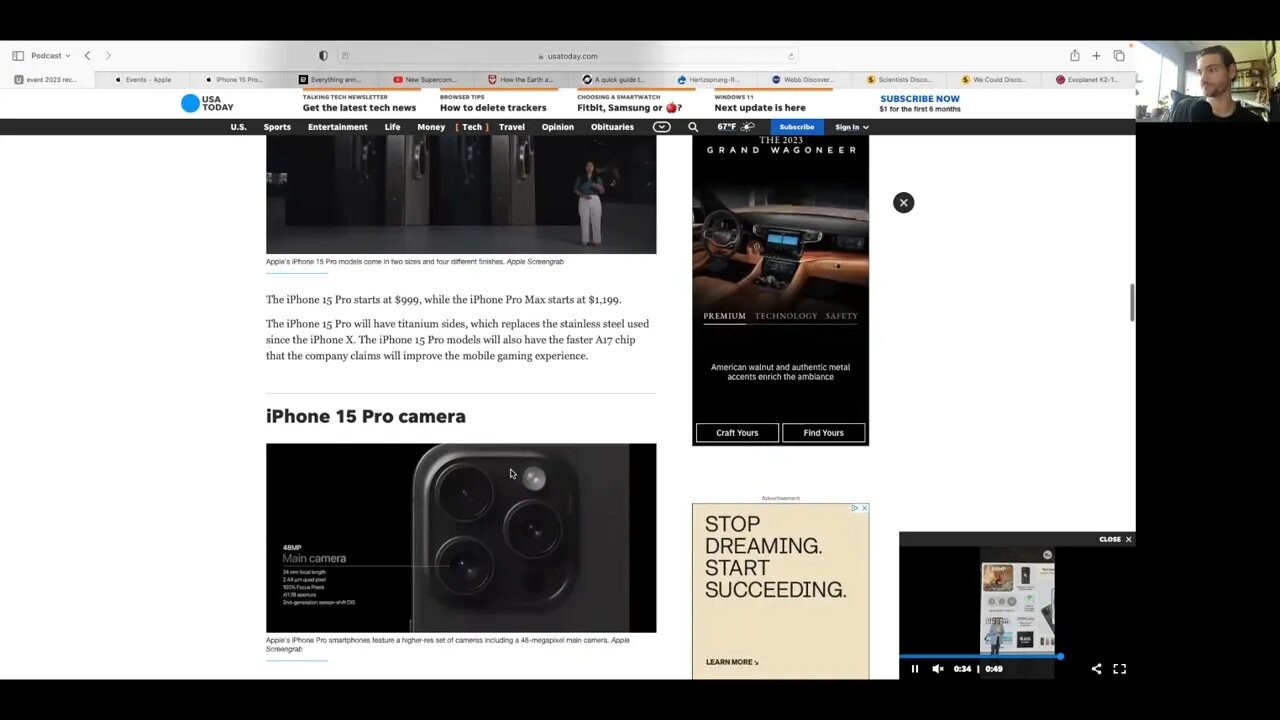Switch to the 'event 2023 rec...' tab

tap(48, 79)
